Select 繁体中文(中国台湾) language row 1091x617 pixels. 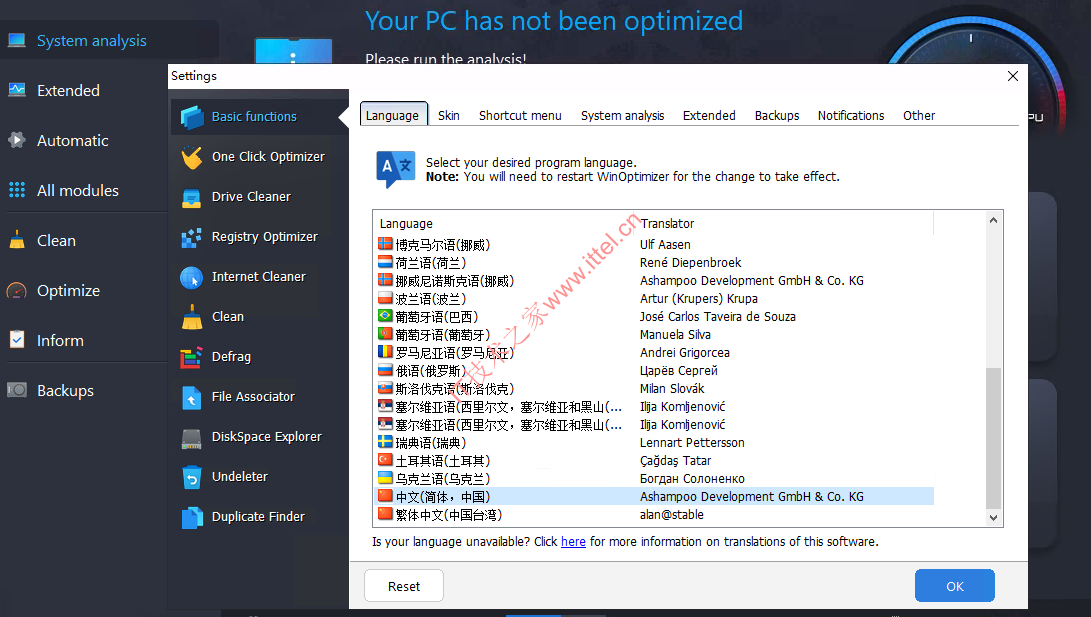654,514
